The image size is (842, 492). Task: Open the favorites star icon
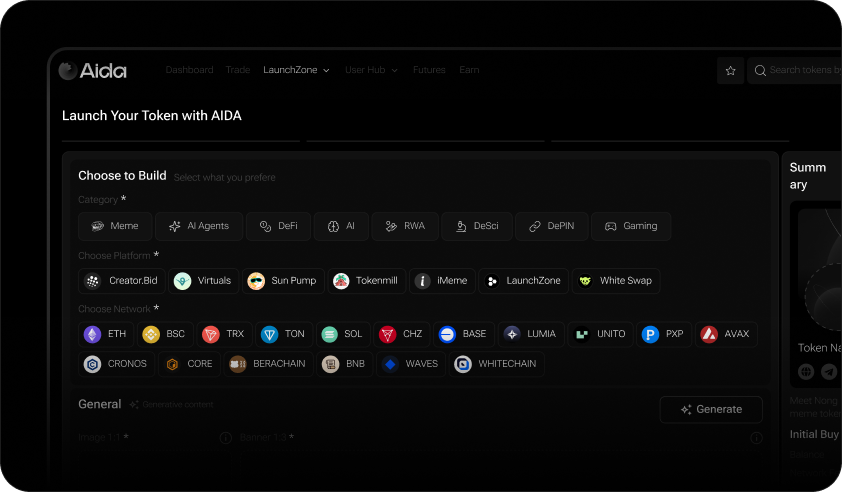730,70
